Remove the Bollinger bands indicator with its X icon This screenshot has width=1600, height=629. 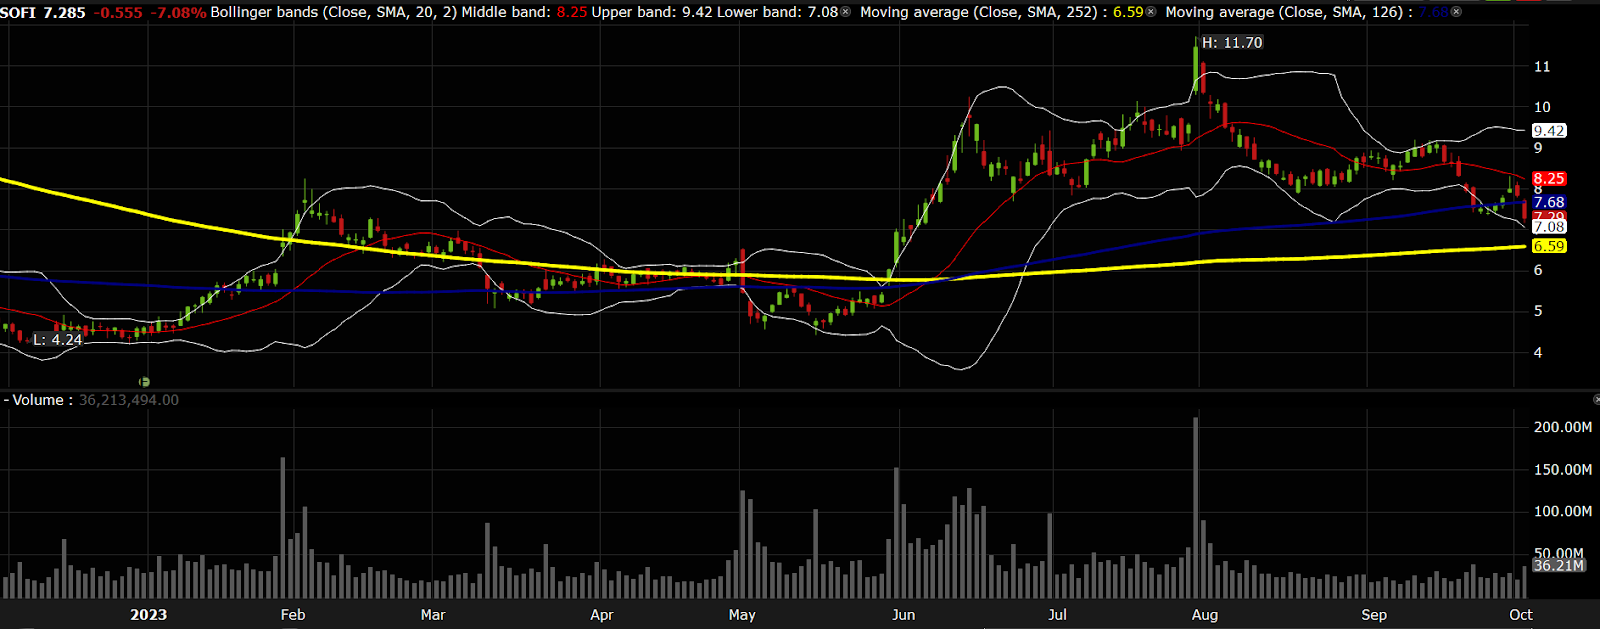click(846, 12)
